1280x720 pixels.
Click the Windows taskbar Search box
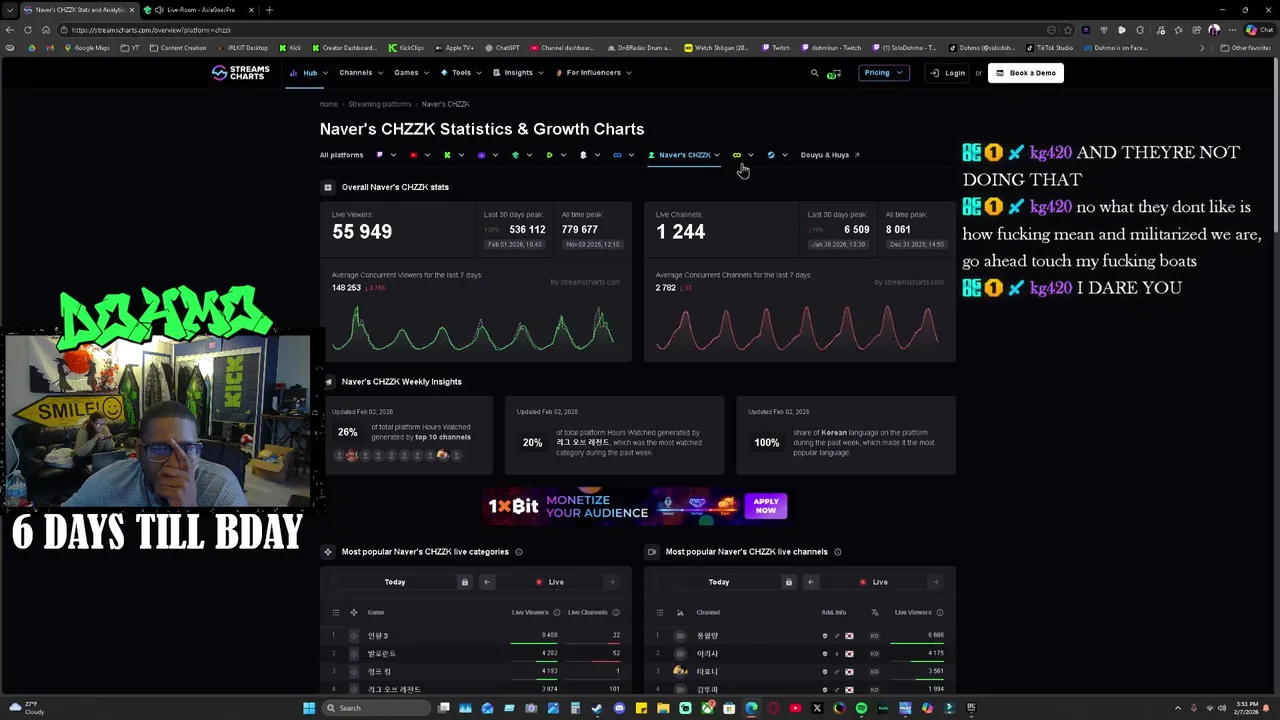[x=375, y=708]
